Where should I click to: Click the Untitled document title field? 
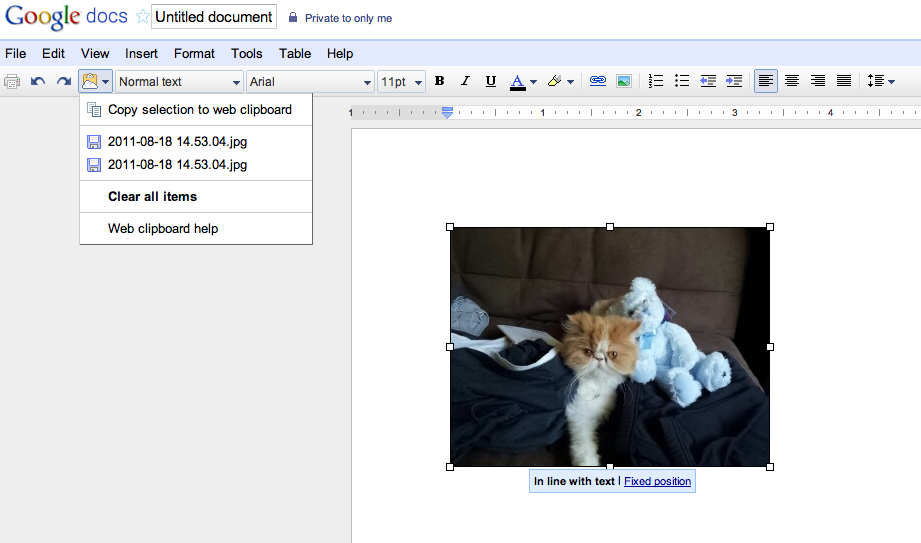(214, 17)
